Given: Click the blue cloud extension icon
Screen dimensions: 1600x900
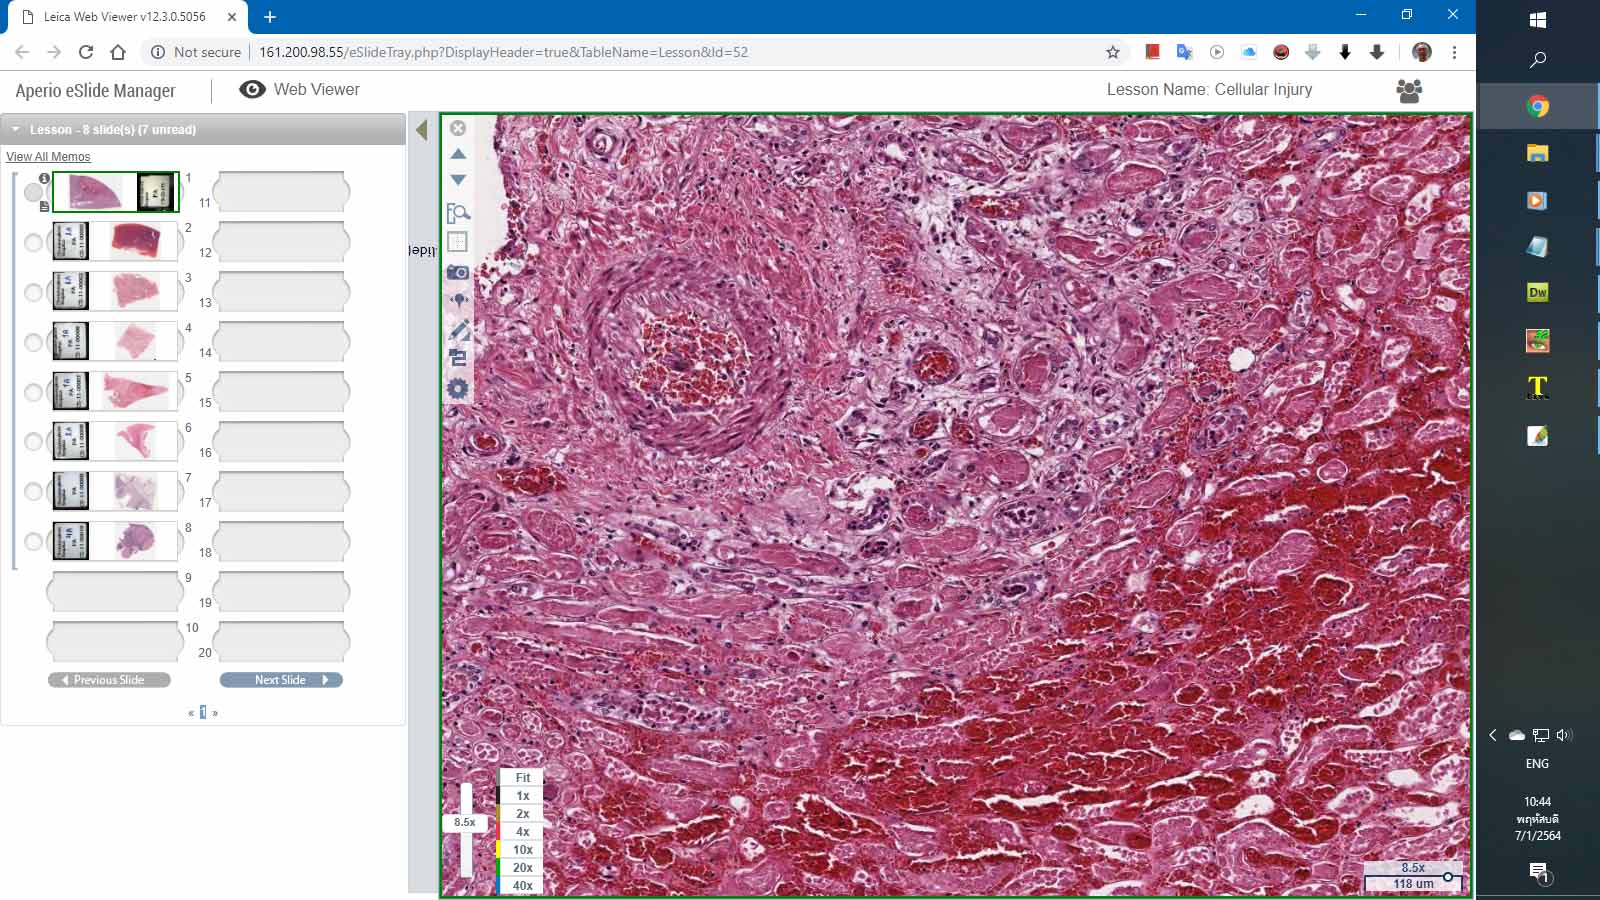Looking at the screenshot, I should 1249,52.
